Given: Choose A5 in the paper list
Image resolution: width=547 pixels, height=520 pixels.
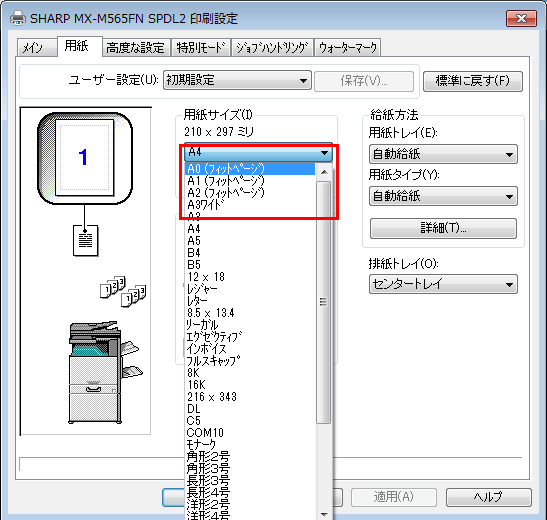Looking at the screenshot, I should click(x=250, y=241).
